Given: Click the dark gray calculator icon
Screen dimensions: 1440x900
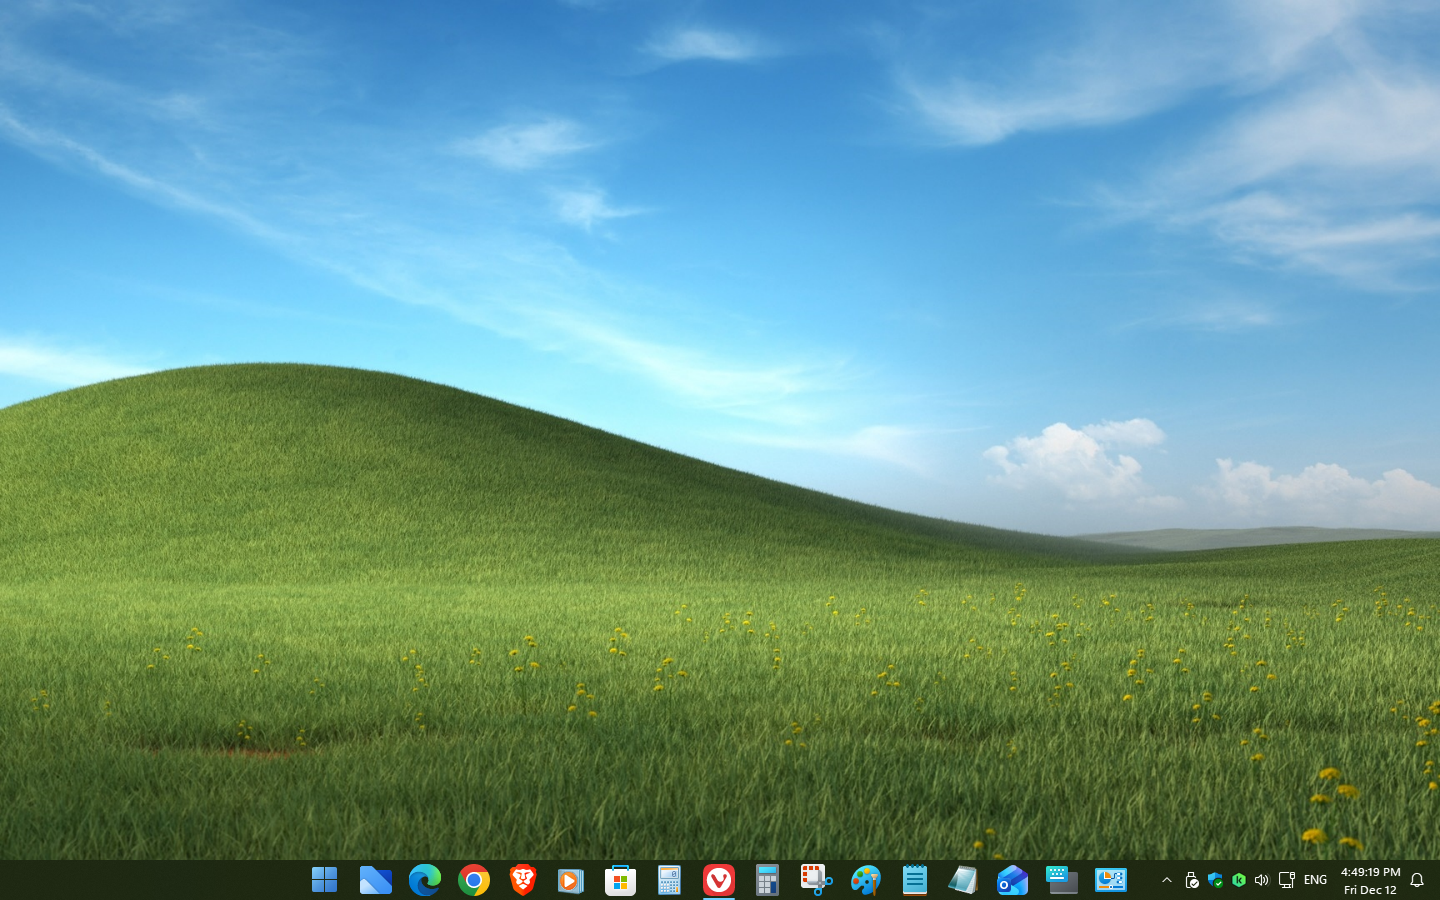Looking at the screenshot, I should point(767,880).
